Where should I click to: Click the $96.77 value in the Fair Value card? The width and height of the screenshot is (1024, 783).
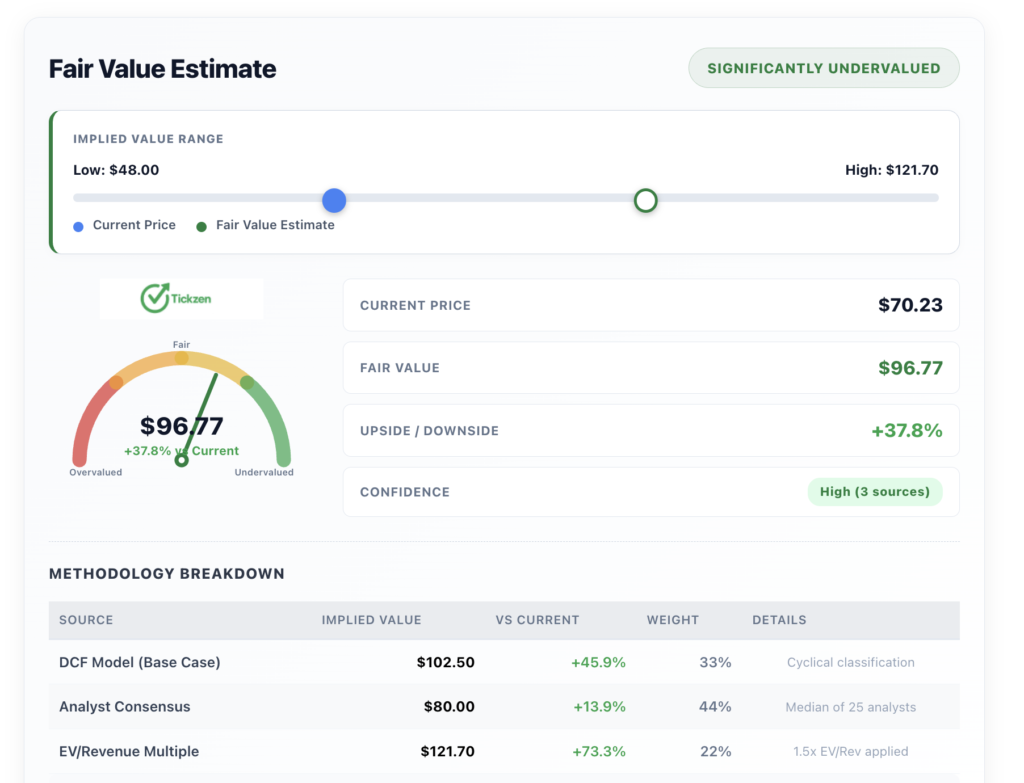[x=910, y=368]
